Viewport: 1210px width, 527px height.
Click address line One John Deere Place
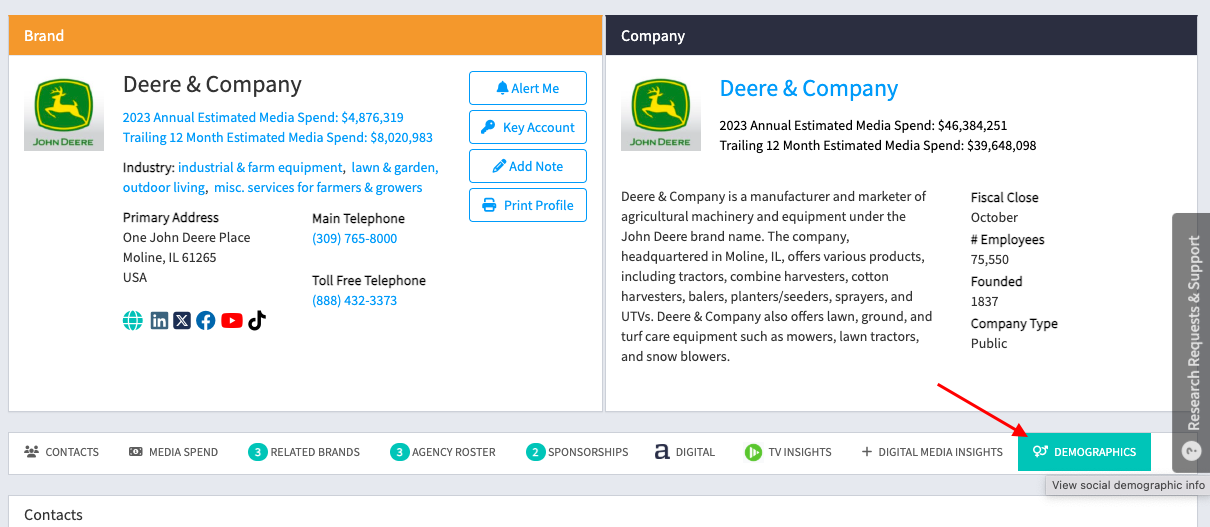click(x=187, y=238)
